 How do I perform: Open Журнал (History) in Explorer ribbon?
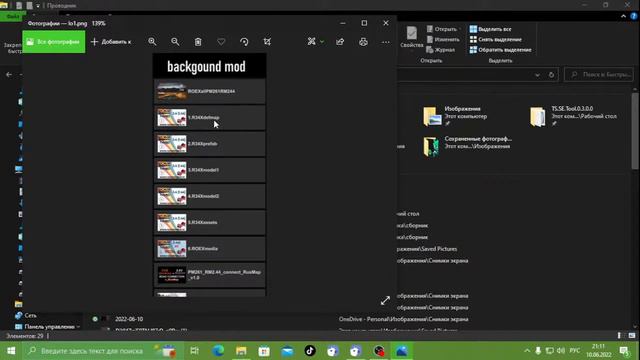point(440,49)
